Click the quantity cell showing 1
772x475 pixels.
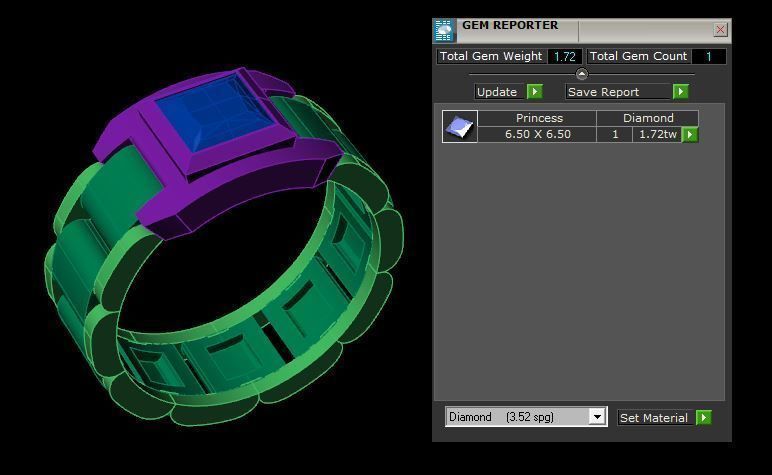[614, 134]
